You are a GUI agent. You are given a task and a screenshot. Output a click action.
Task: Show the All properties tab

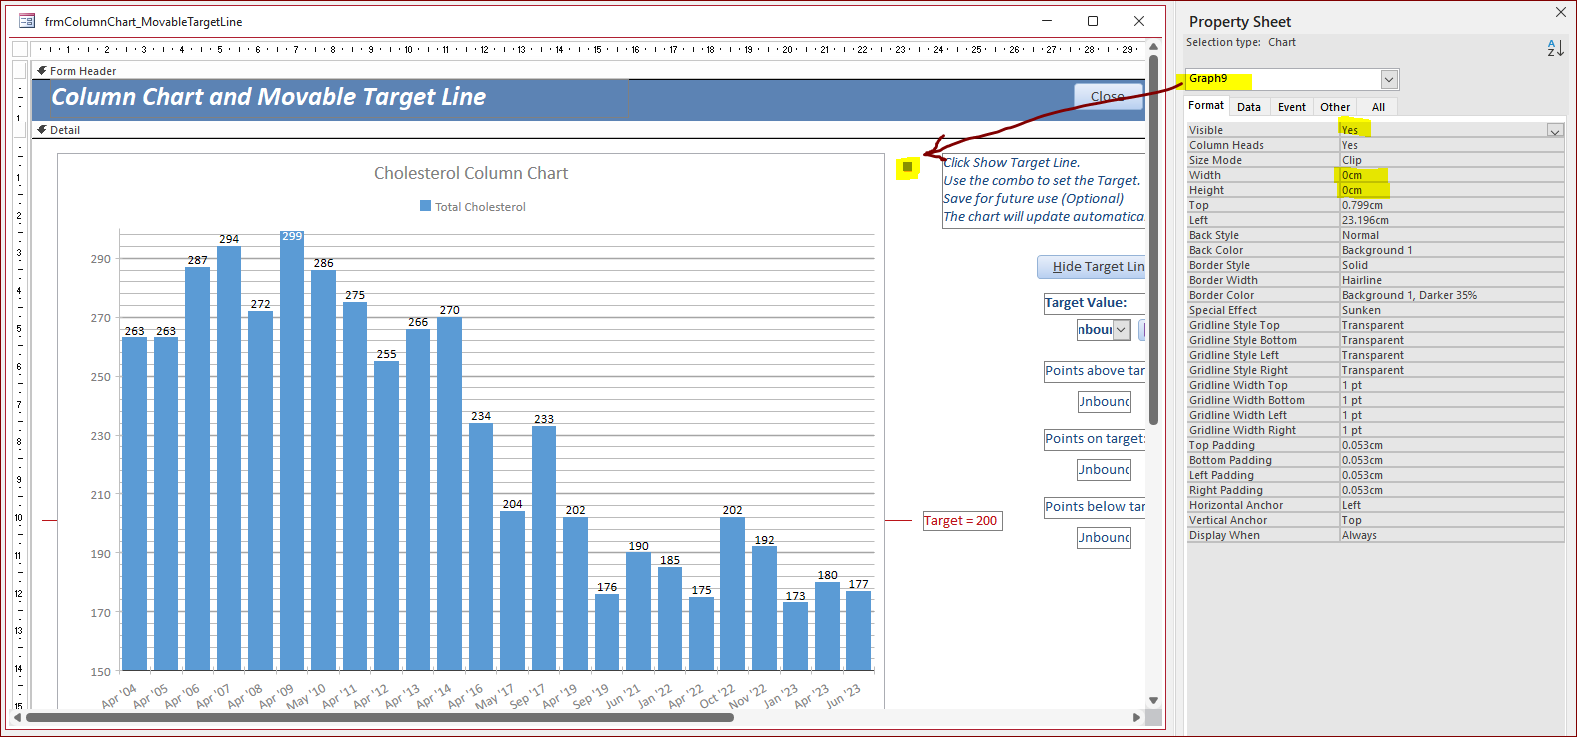coord(1378,107)
